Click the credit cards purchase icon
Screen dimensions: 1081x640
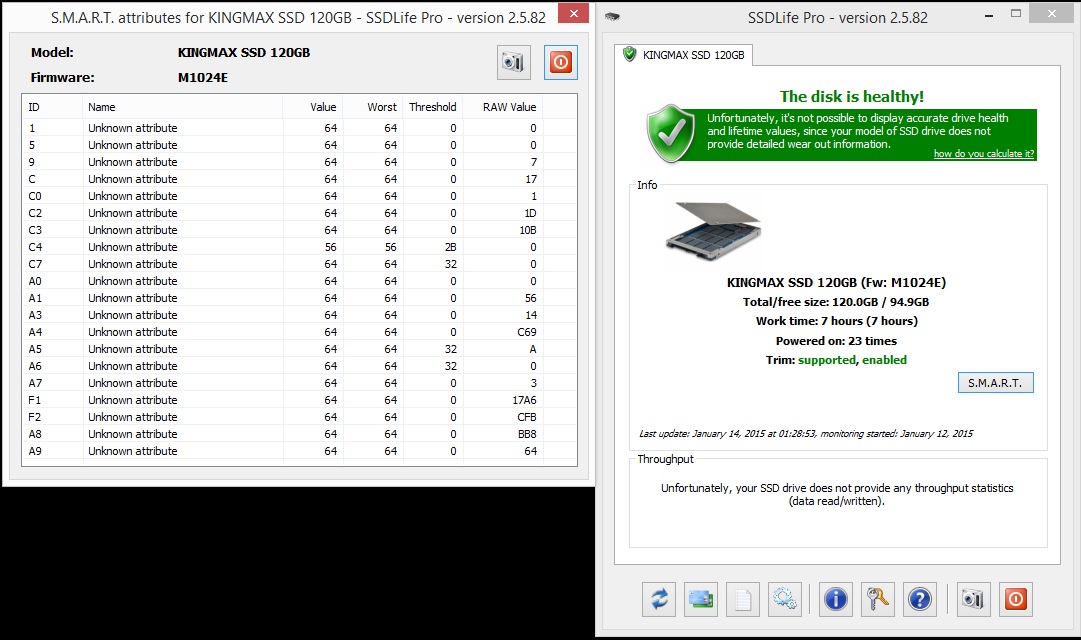(701, 599)
